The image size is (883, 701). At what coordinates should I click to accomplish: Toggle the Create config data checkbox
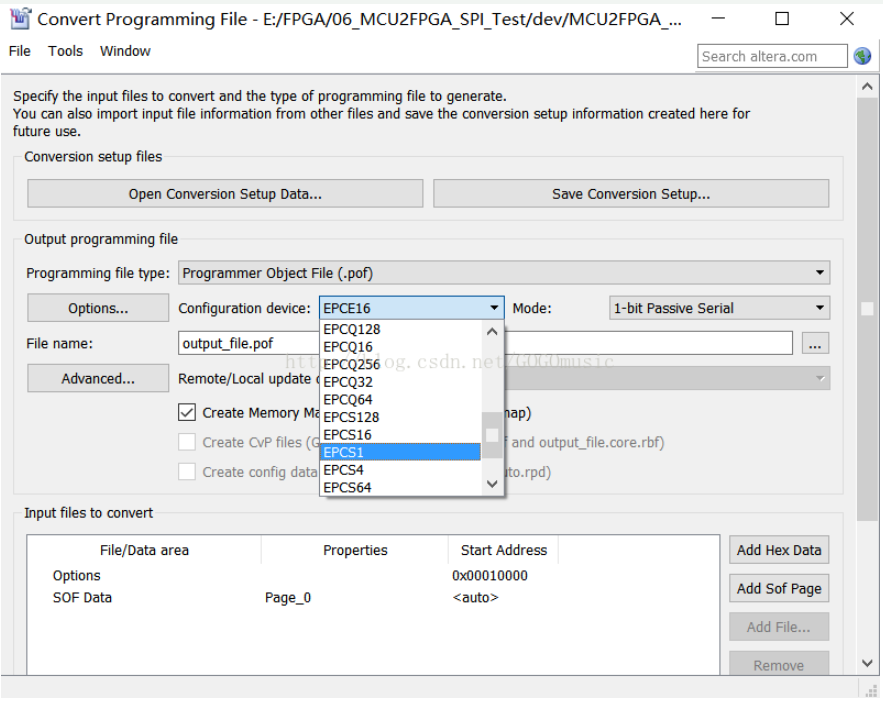[x=187, y=471]
